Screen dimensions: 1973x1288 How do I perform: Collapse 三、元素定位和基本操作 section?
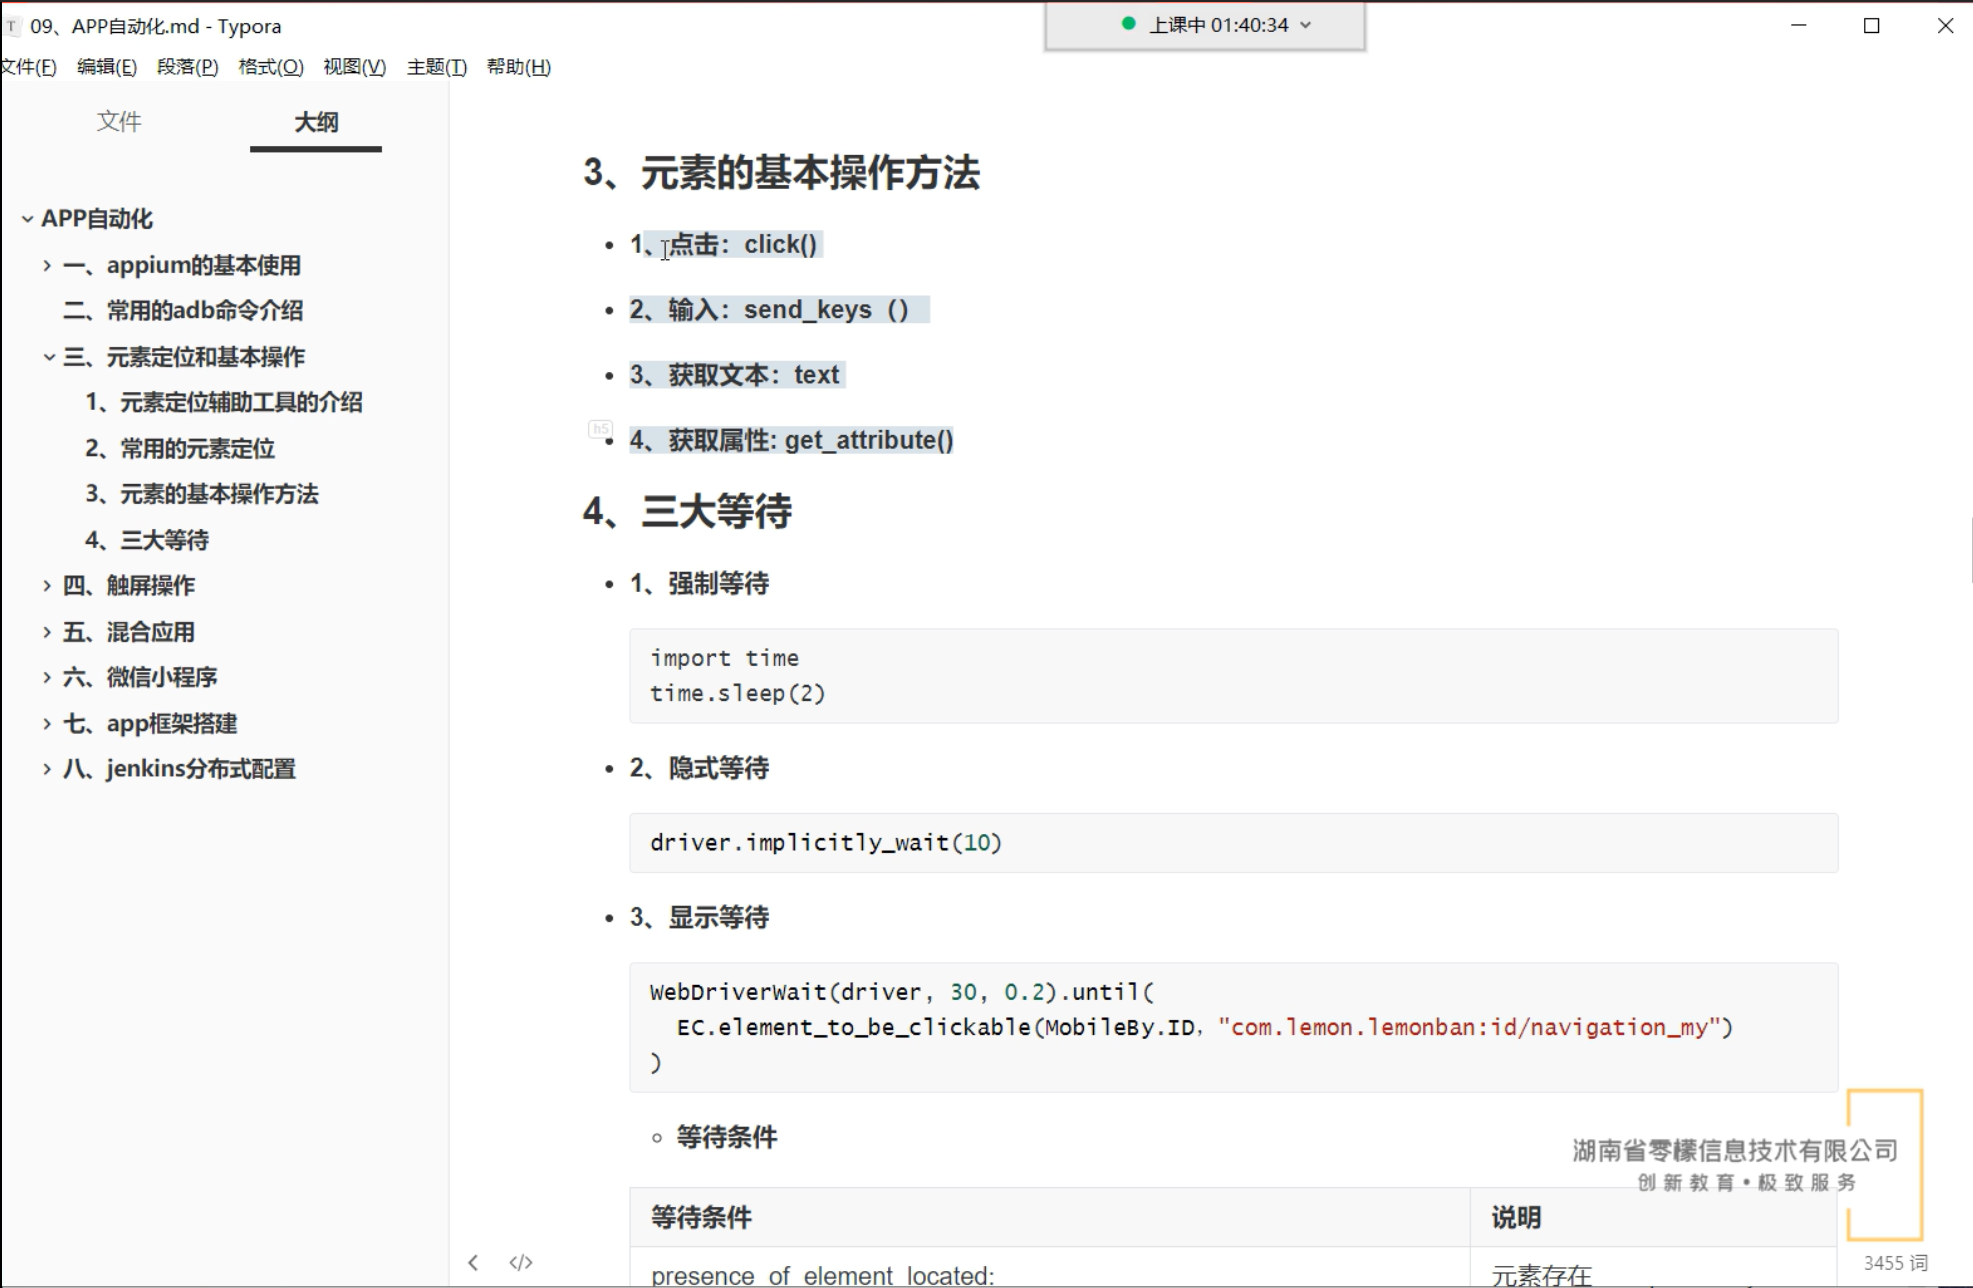[48, 357]
